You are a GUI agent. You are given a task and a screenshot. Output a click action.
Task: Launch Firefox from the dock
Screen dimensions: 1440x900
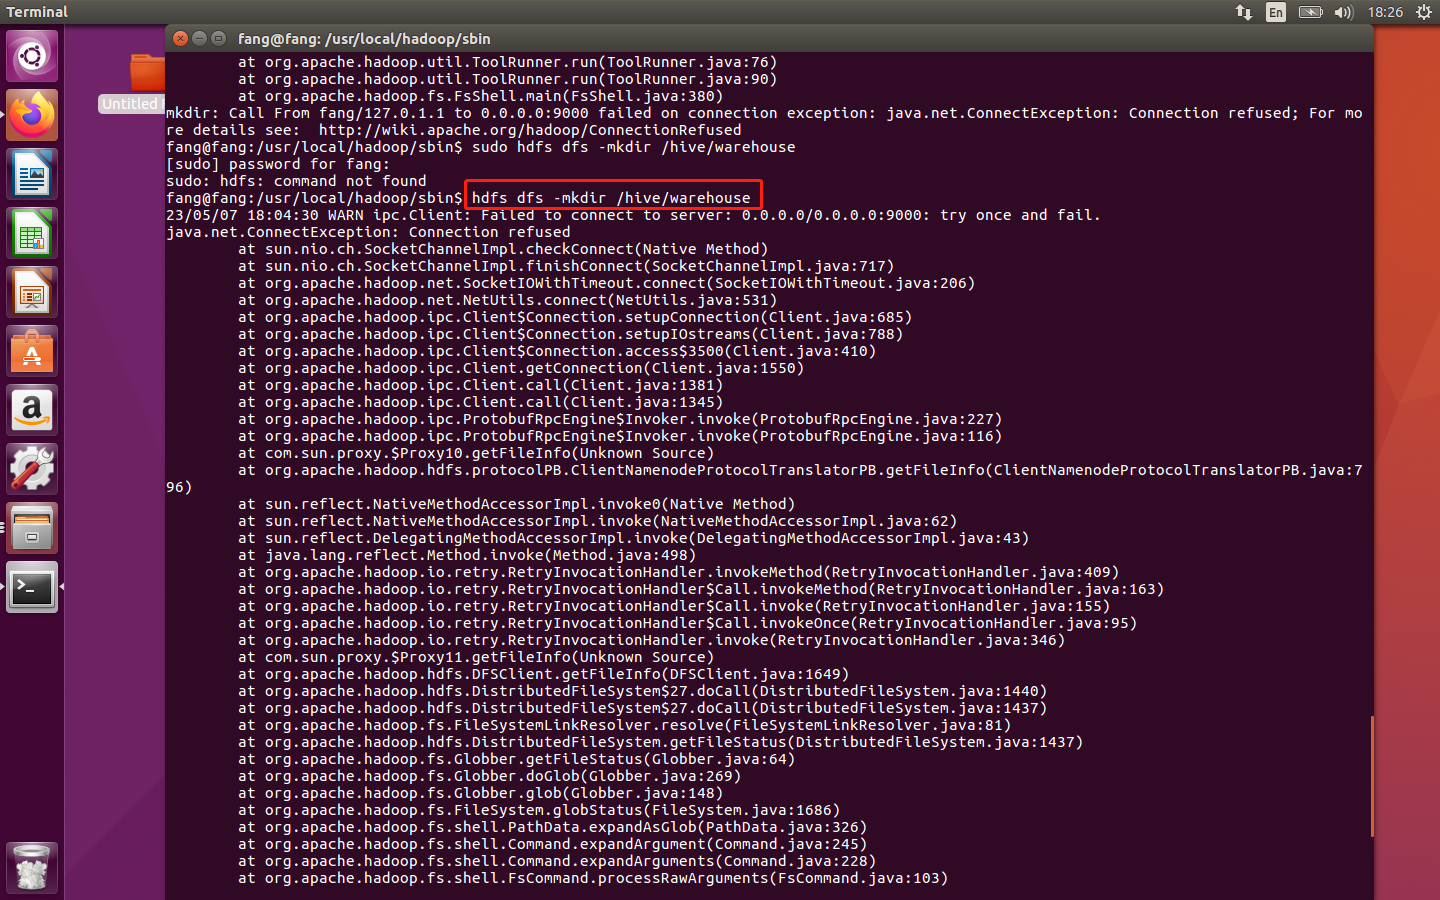tap(32, 115)
